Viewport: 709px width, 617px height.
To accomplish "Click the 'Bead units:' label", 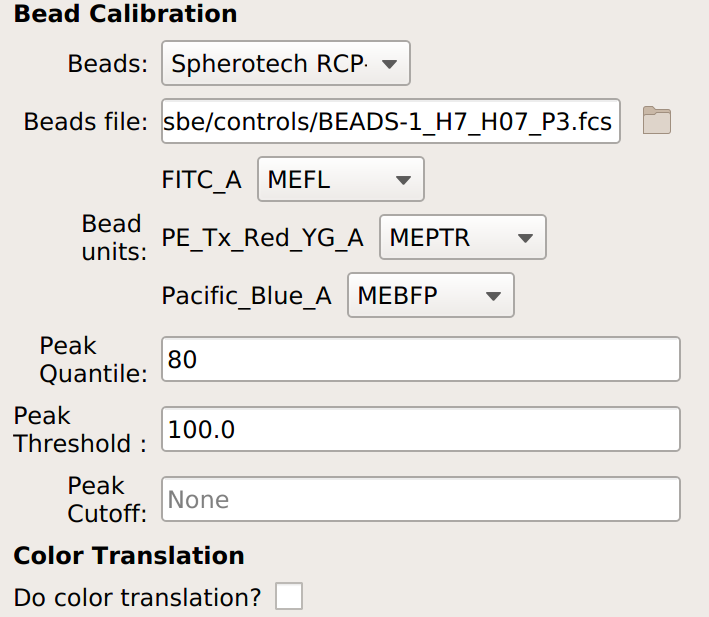I will tap(114, 237).
